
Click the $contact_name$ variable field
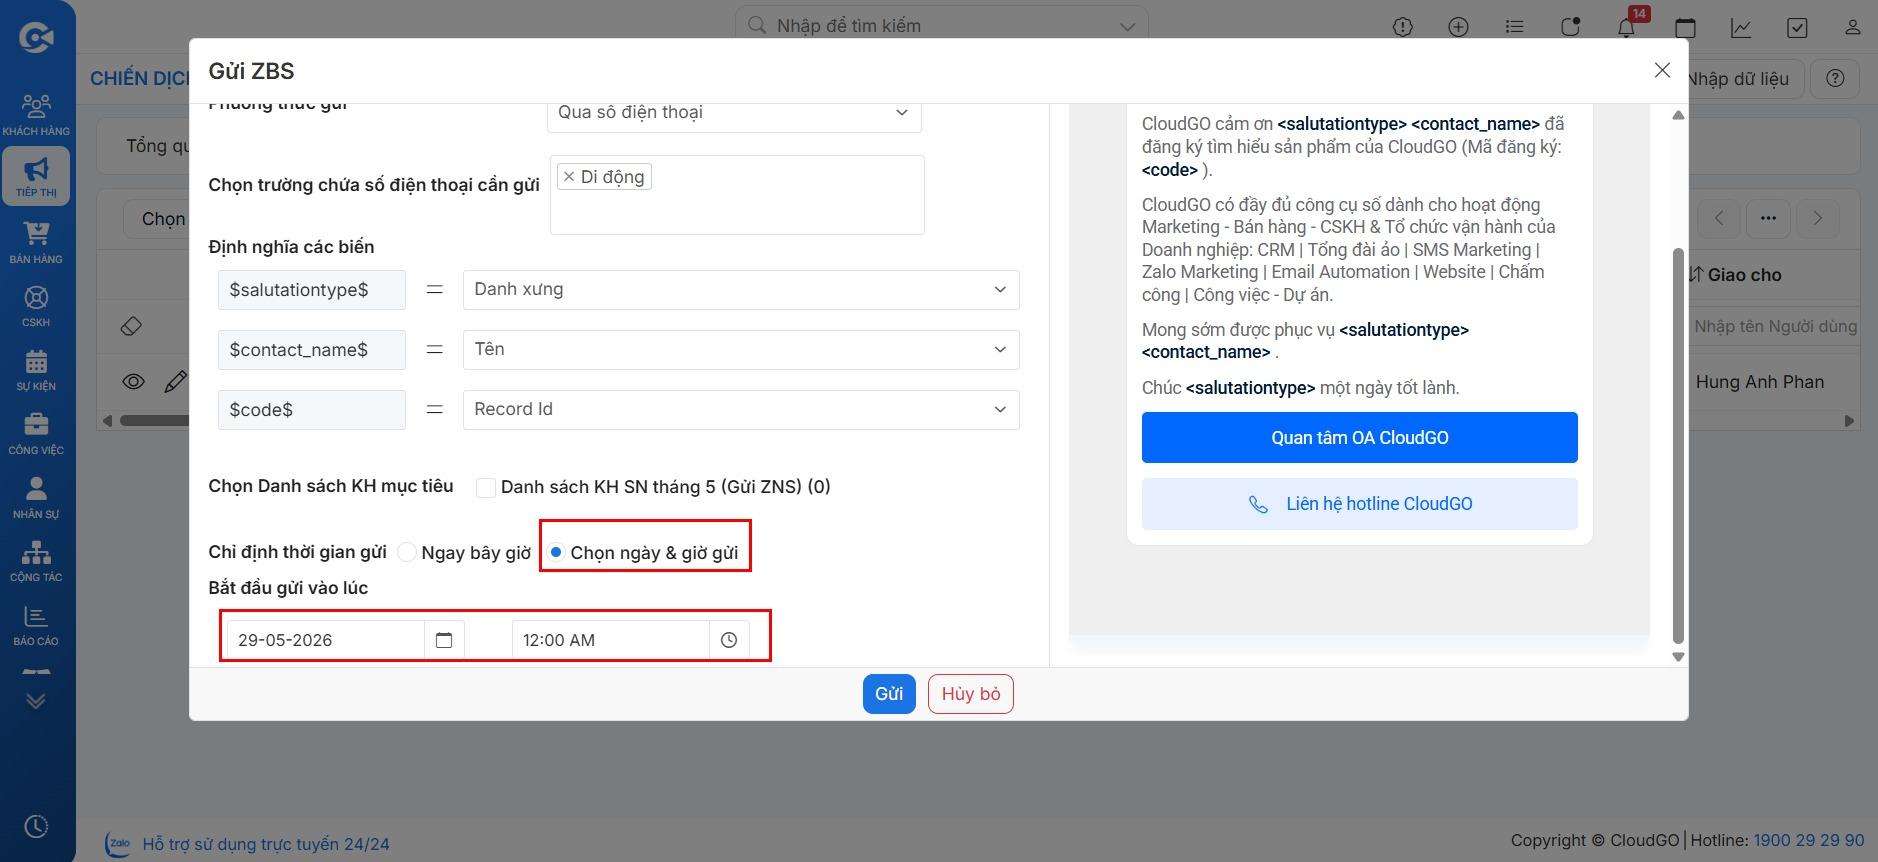[312, 350]
